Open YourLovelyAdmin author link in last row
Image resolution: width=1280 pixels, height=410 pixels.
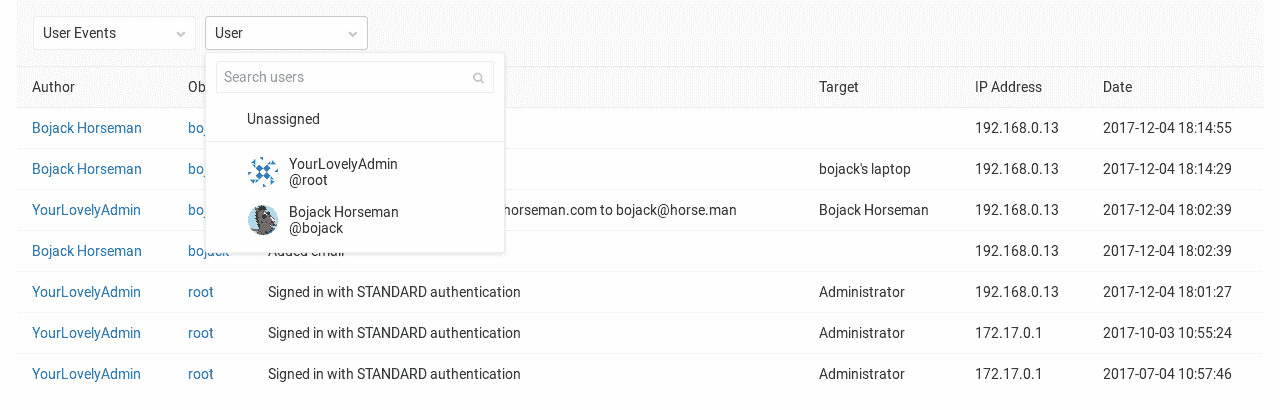point(86,374)
